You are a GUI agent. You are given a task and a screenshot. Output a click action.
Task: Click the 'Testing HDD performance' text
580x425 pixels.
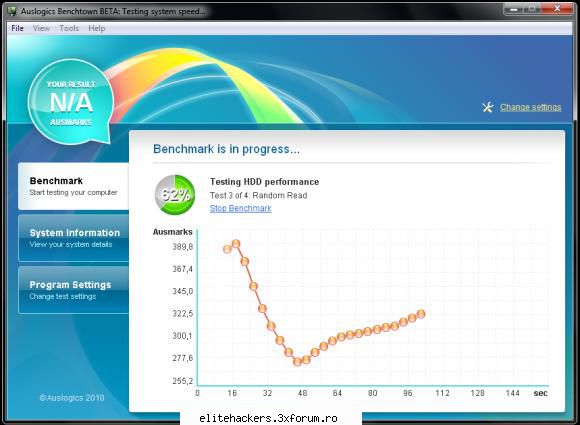point(264,182)
